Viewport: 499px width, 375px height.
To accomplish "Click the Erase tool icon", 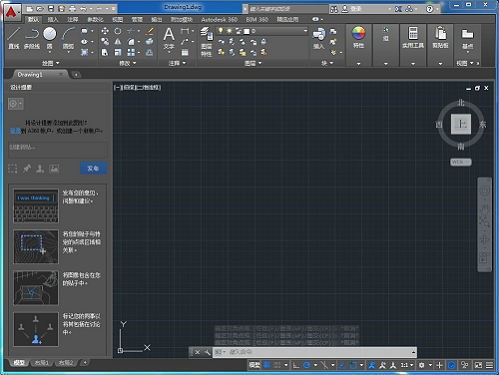I will (x=150, y=31).
